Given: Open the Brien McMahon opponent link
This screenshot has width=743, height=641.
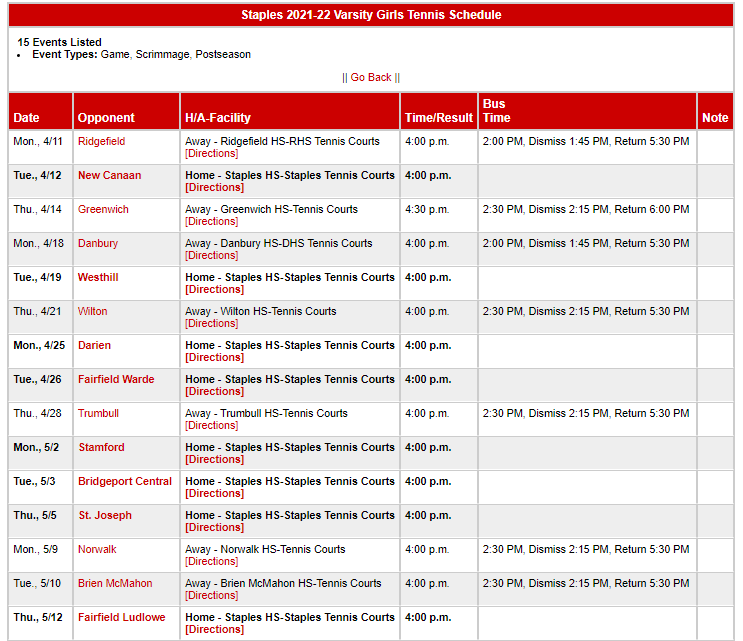Looking at the screenshot, I should tap(115, 584).
